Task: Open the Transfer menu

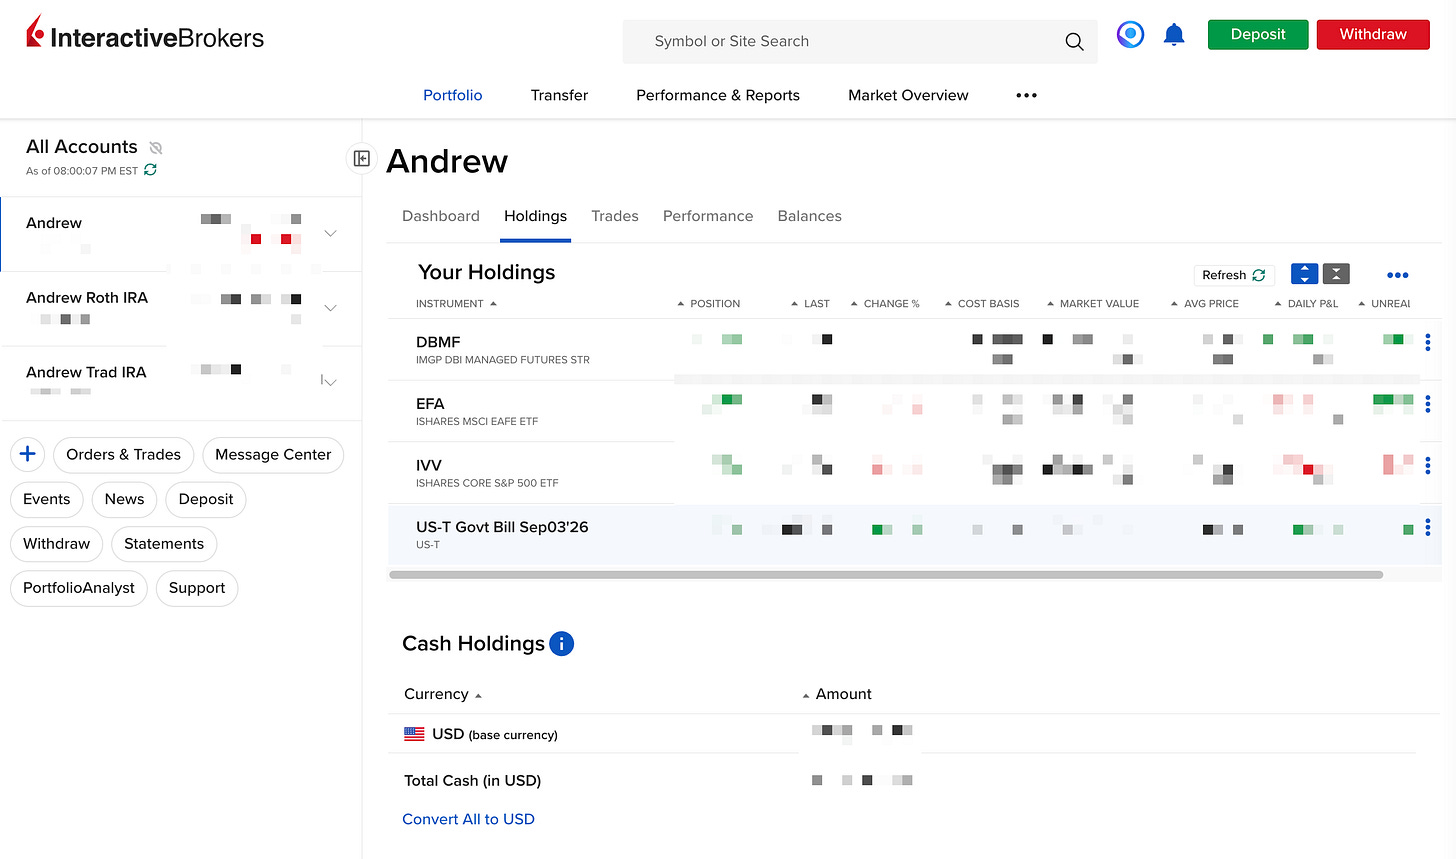Action: (x=559, y=95)
